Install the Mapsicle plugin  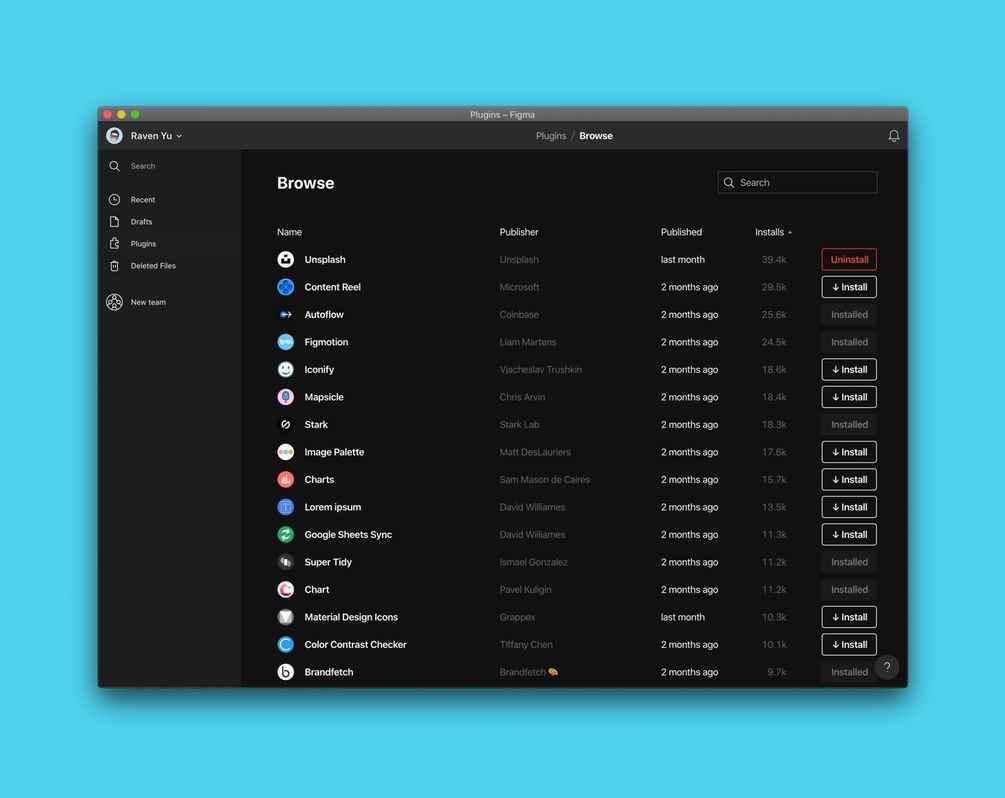849,397
